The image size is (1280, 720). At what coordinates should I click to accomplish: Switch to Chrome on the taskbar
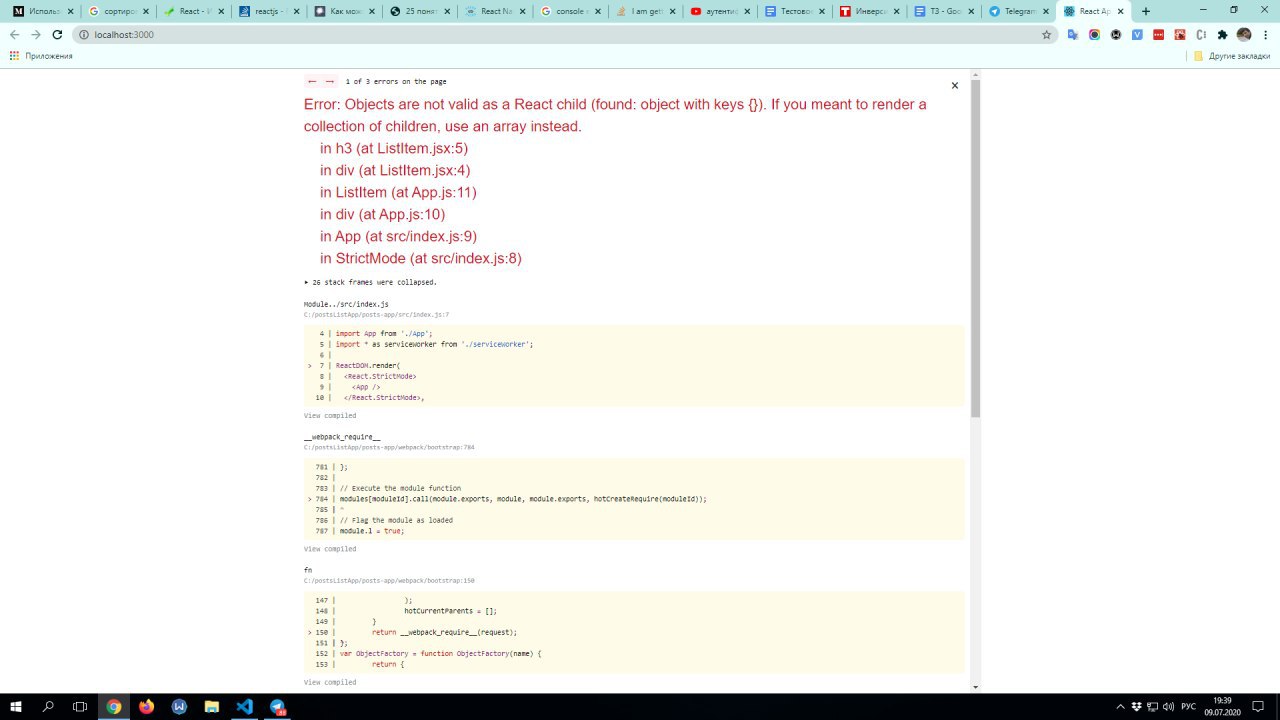(114, 706)
